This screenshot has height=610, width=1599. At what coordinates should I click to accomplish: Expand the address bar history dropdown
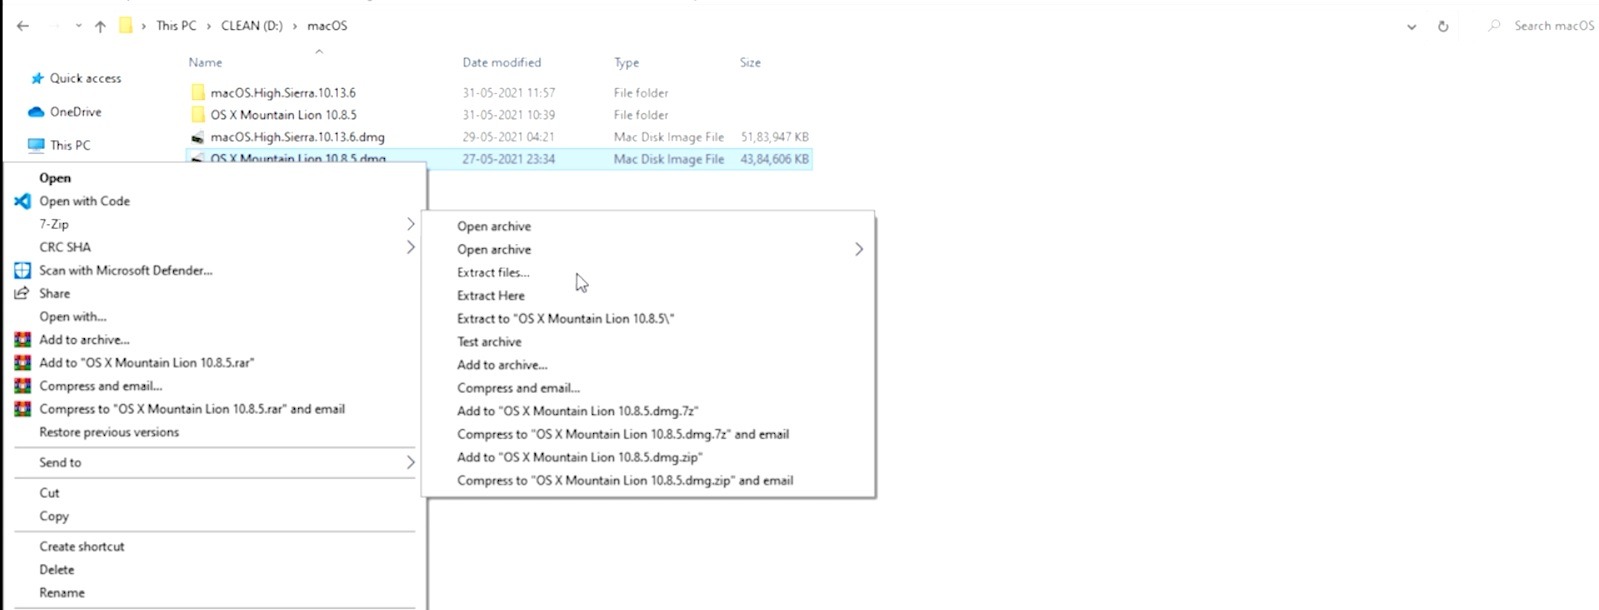1411,27
